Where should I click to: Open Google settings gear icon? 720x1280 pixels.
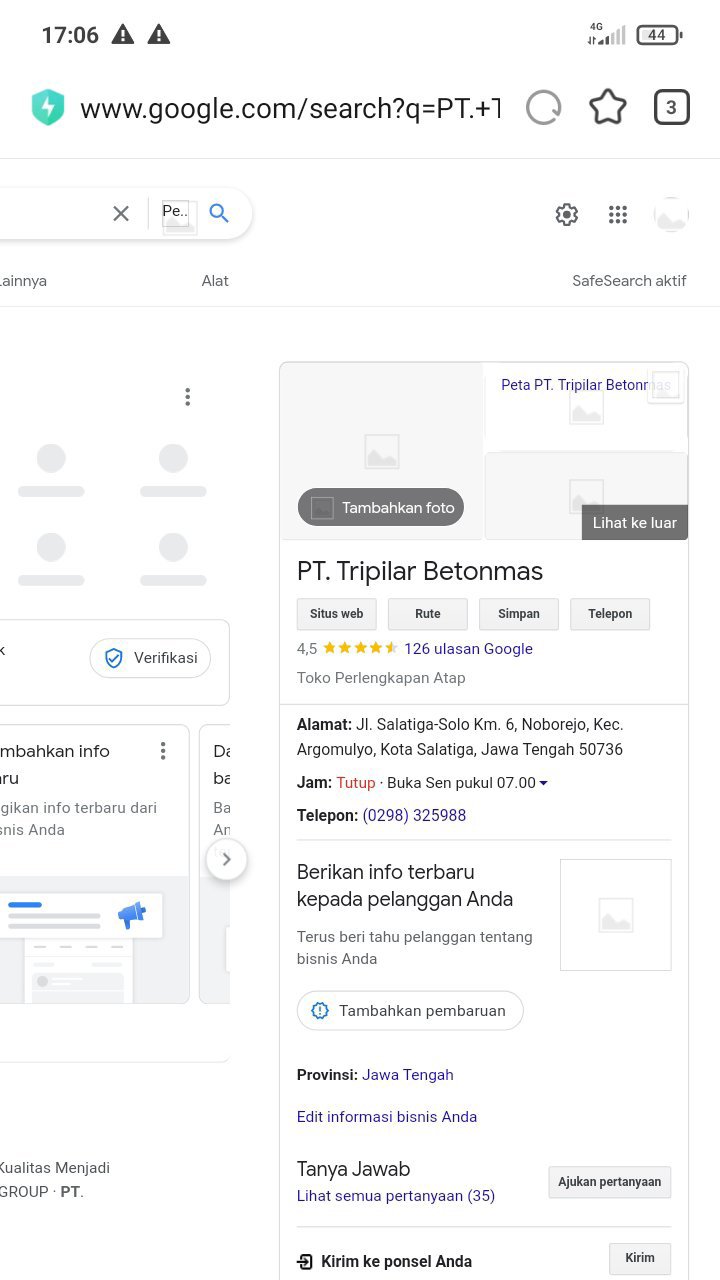pyautogui.click(x=567, y=214)
